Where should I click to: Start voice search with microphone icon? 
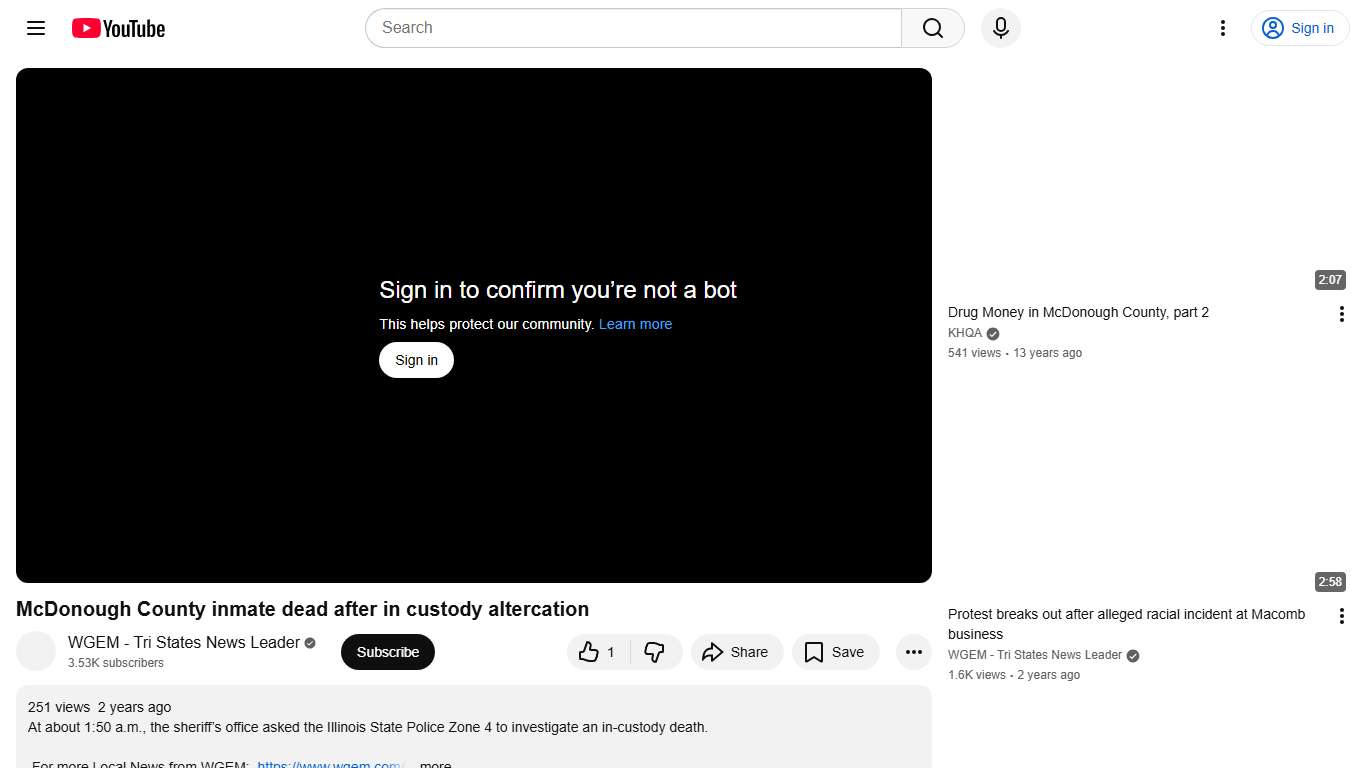point(1000,28)
